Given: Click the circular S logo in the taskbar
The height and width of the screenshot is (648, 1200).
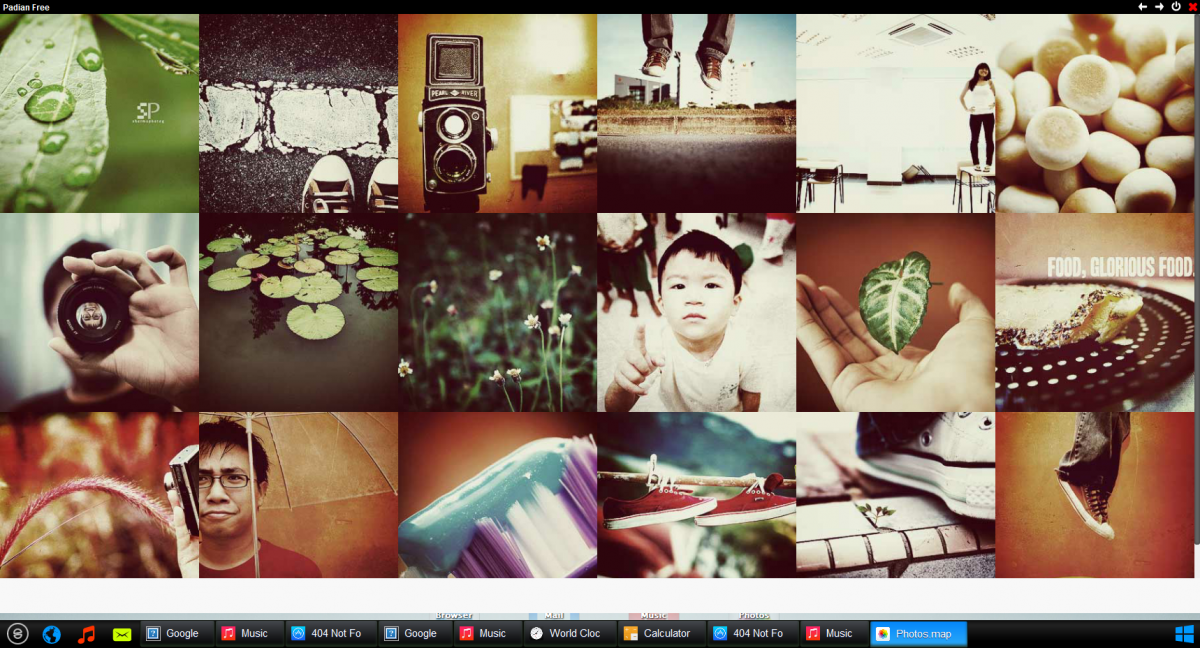Looking at the screenshot, I should click(17, 634).
